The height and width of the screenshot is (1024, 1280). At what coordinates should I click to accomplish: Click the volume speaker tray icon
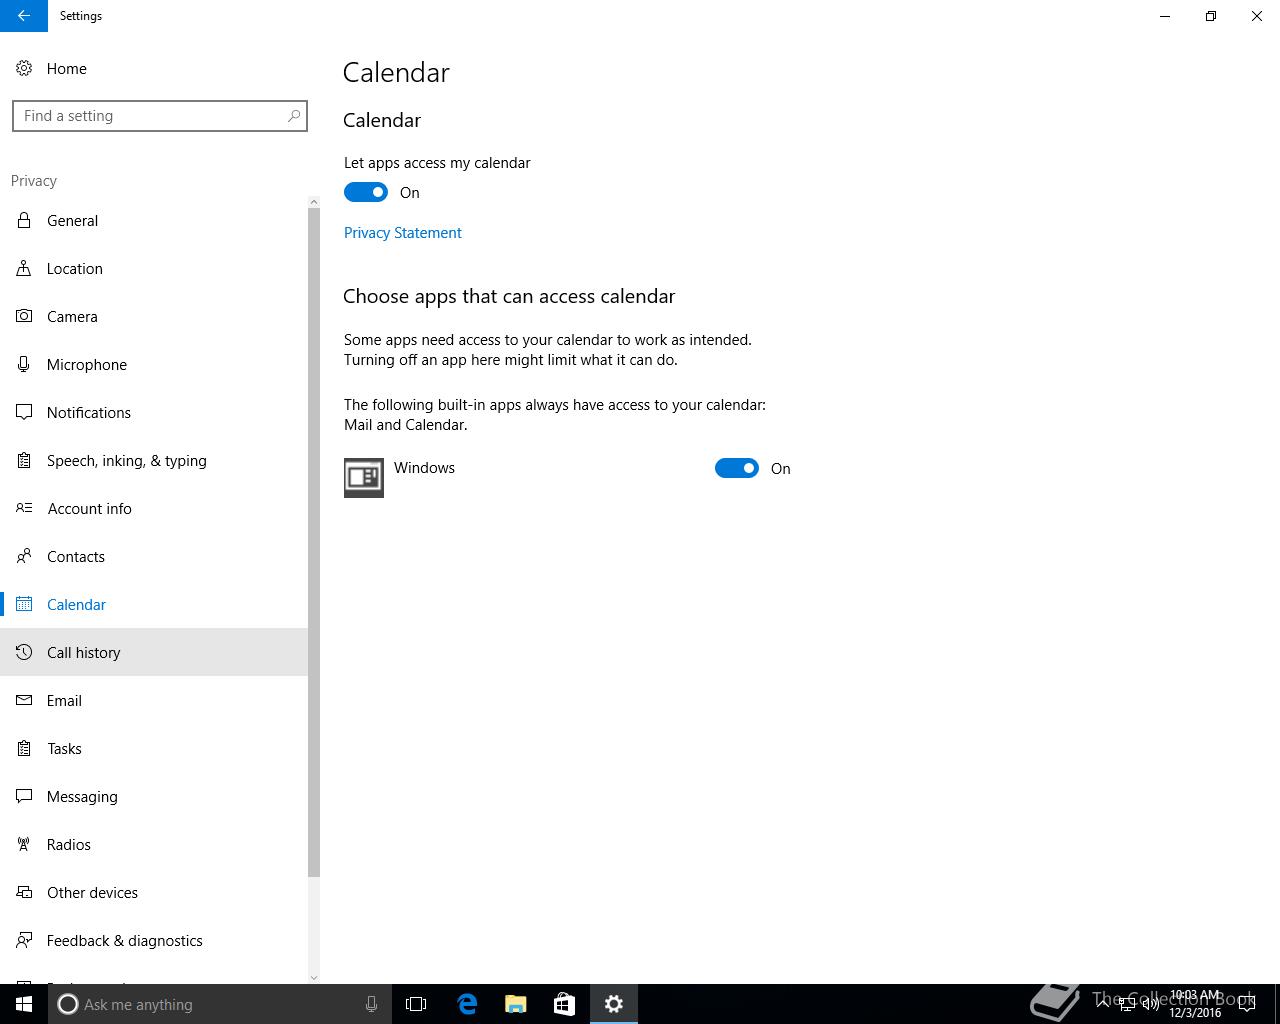1151,1004
